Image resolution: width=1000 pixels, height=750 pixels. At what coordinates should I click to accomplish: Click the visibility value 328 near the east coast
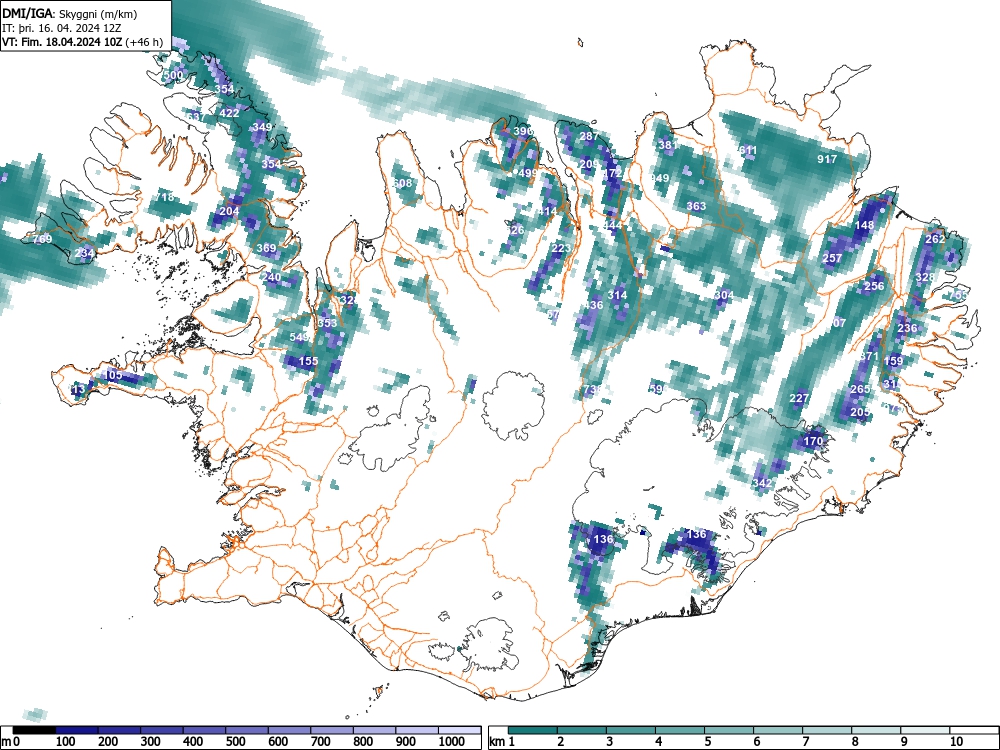click(x=925, y=277)
